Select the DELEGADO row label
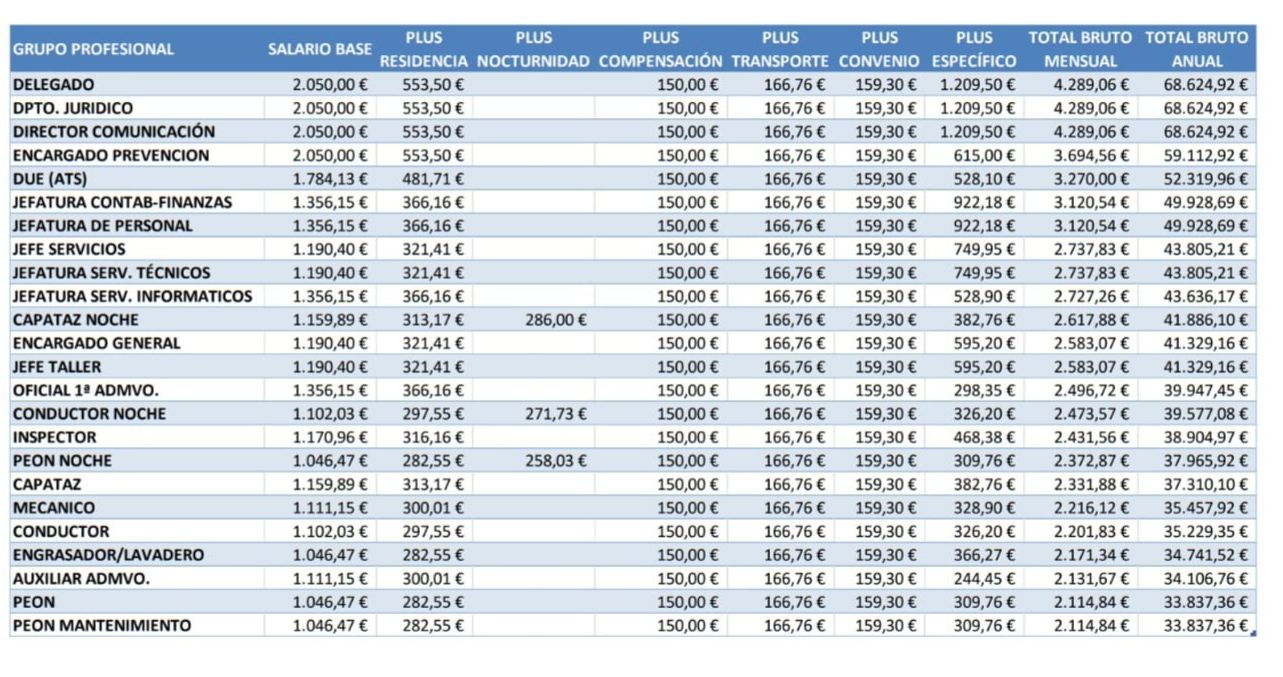1283x677 pixels. [x=54, y=85]
